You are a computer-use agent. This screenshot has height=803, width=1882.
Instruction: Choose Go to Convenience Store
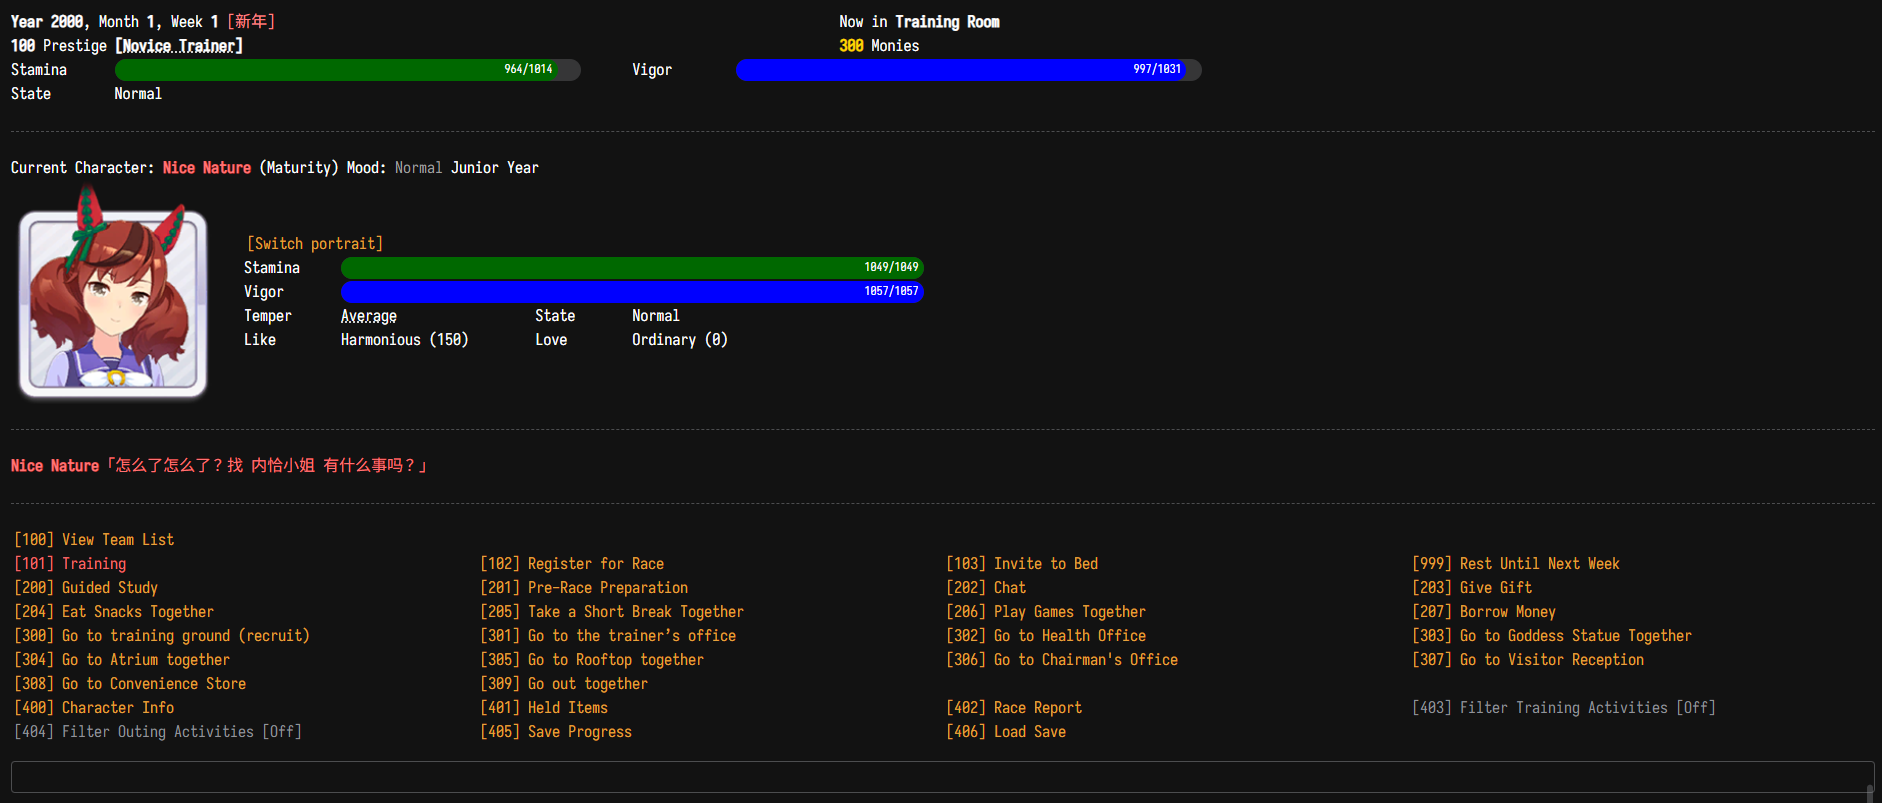[130, 684]
